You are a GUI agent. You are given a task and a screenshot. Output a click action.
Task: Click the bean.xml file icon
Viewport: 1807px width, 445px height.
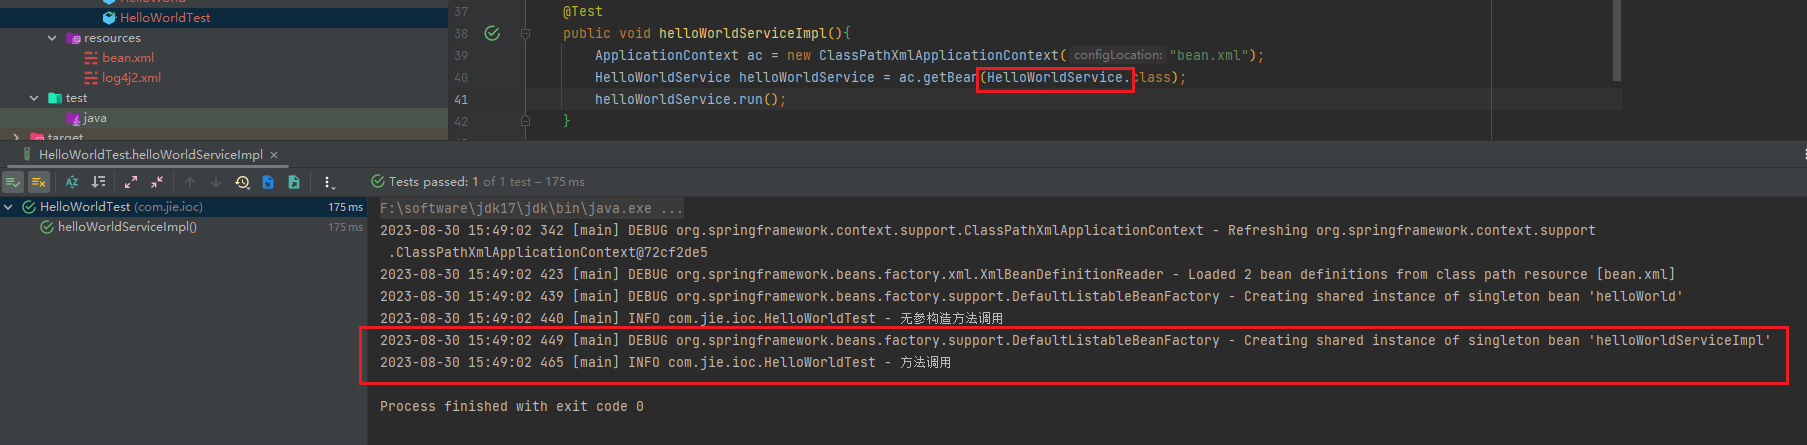[x=91, y=58]
